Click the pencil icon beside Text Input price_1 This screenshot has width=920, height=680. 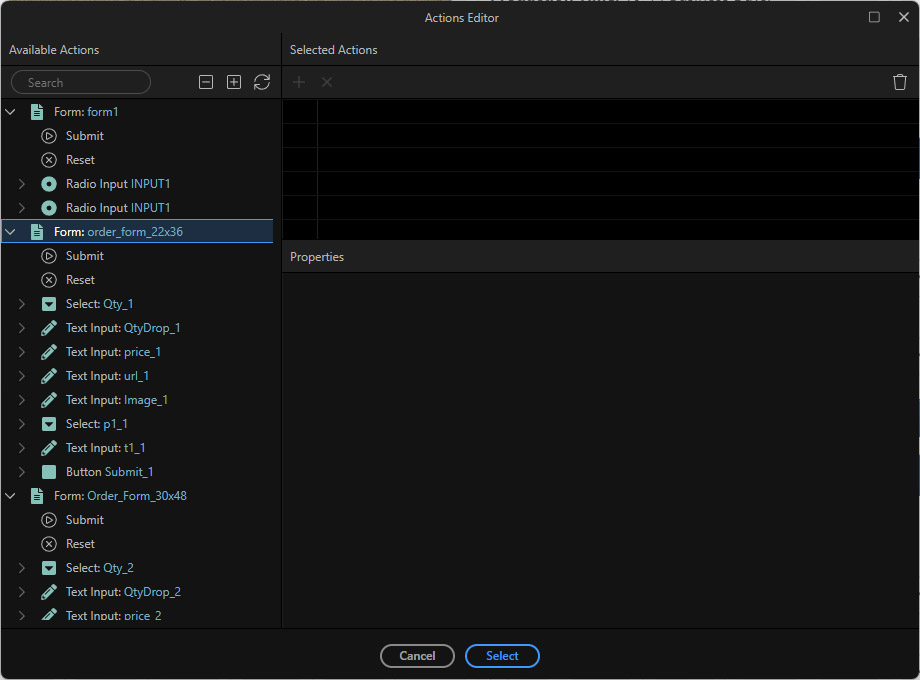point(49,351)
